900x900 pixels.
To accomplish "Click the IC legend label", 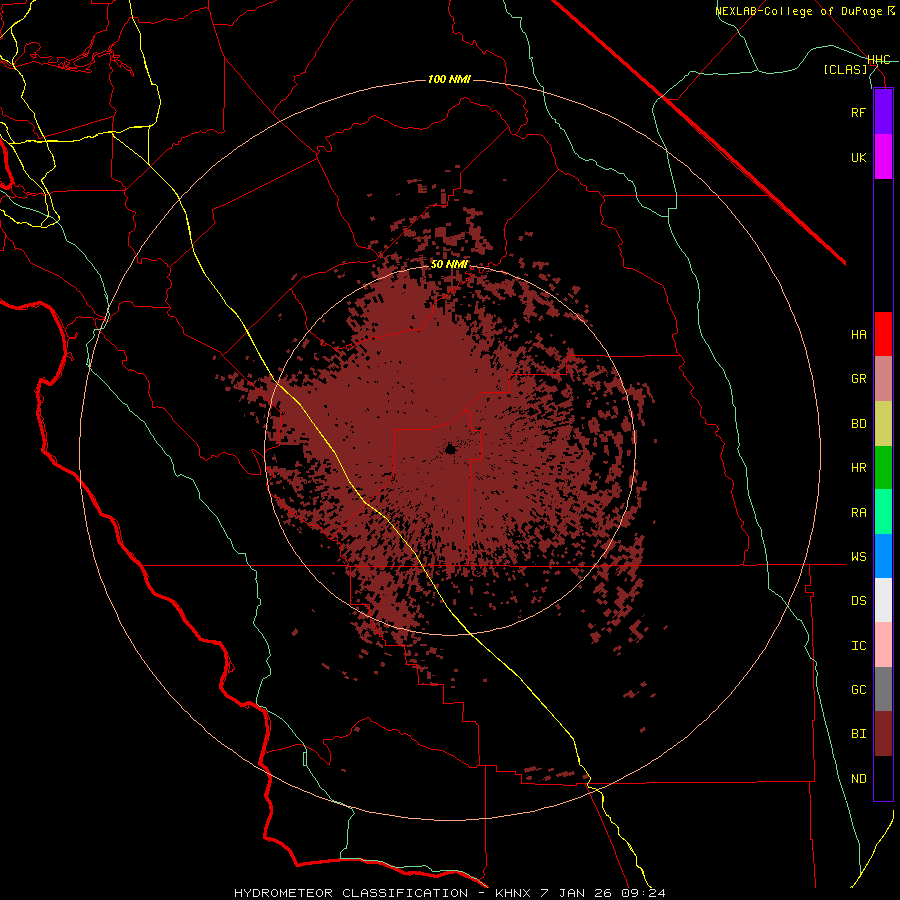I will 859,645.
